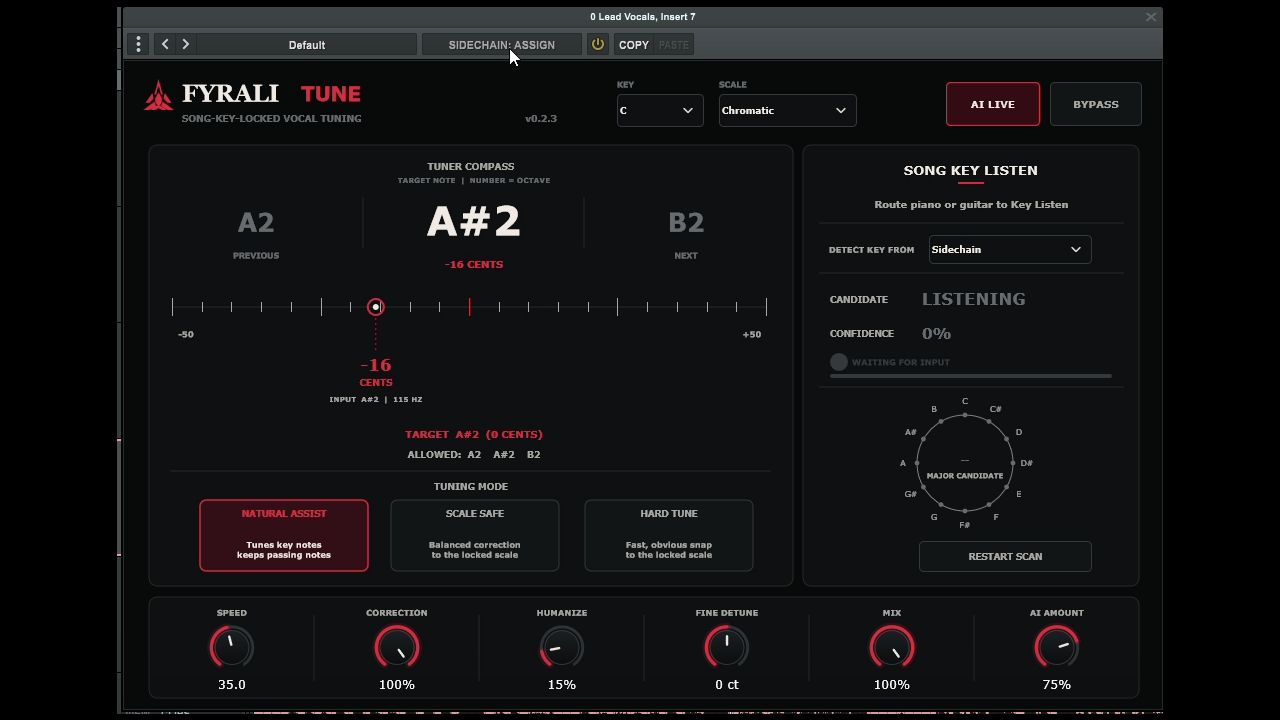Select the NATURAL ASSIST tuning mode

284,535
